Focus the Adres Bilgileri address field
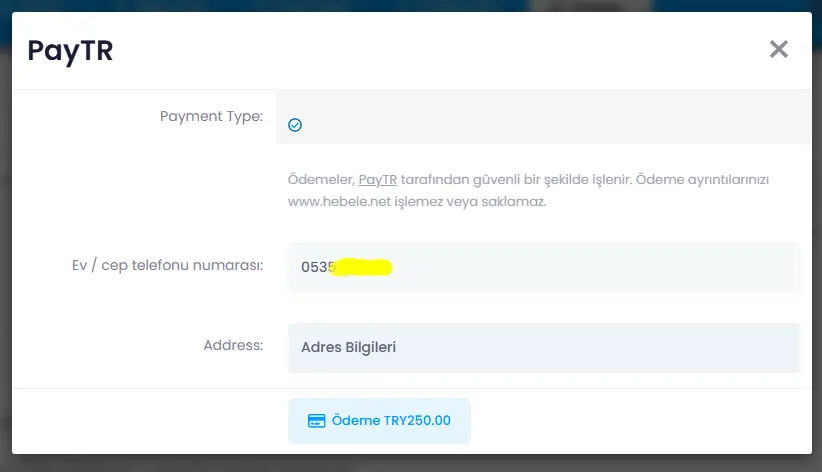 point(544,348)
